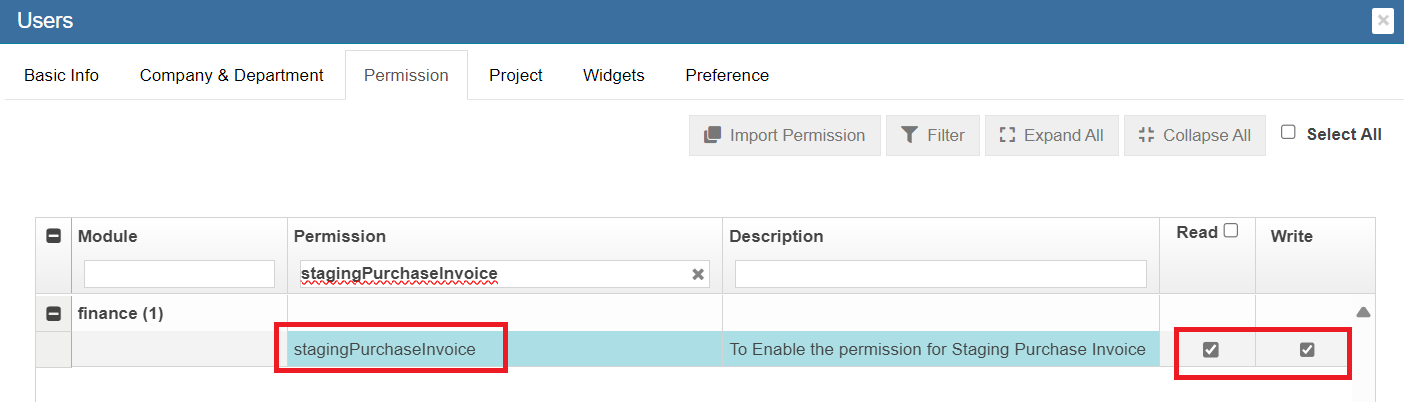
Task: Click the Import Permission button
Action: tap(784, 135)
